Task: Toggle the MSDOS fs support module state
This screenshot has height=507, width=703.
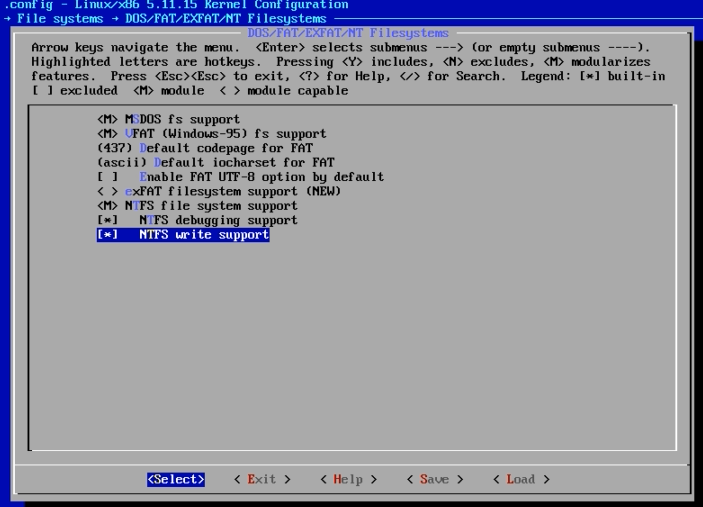Action: [169, 120]
